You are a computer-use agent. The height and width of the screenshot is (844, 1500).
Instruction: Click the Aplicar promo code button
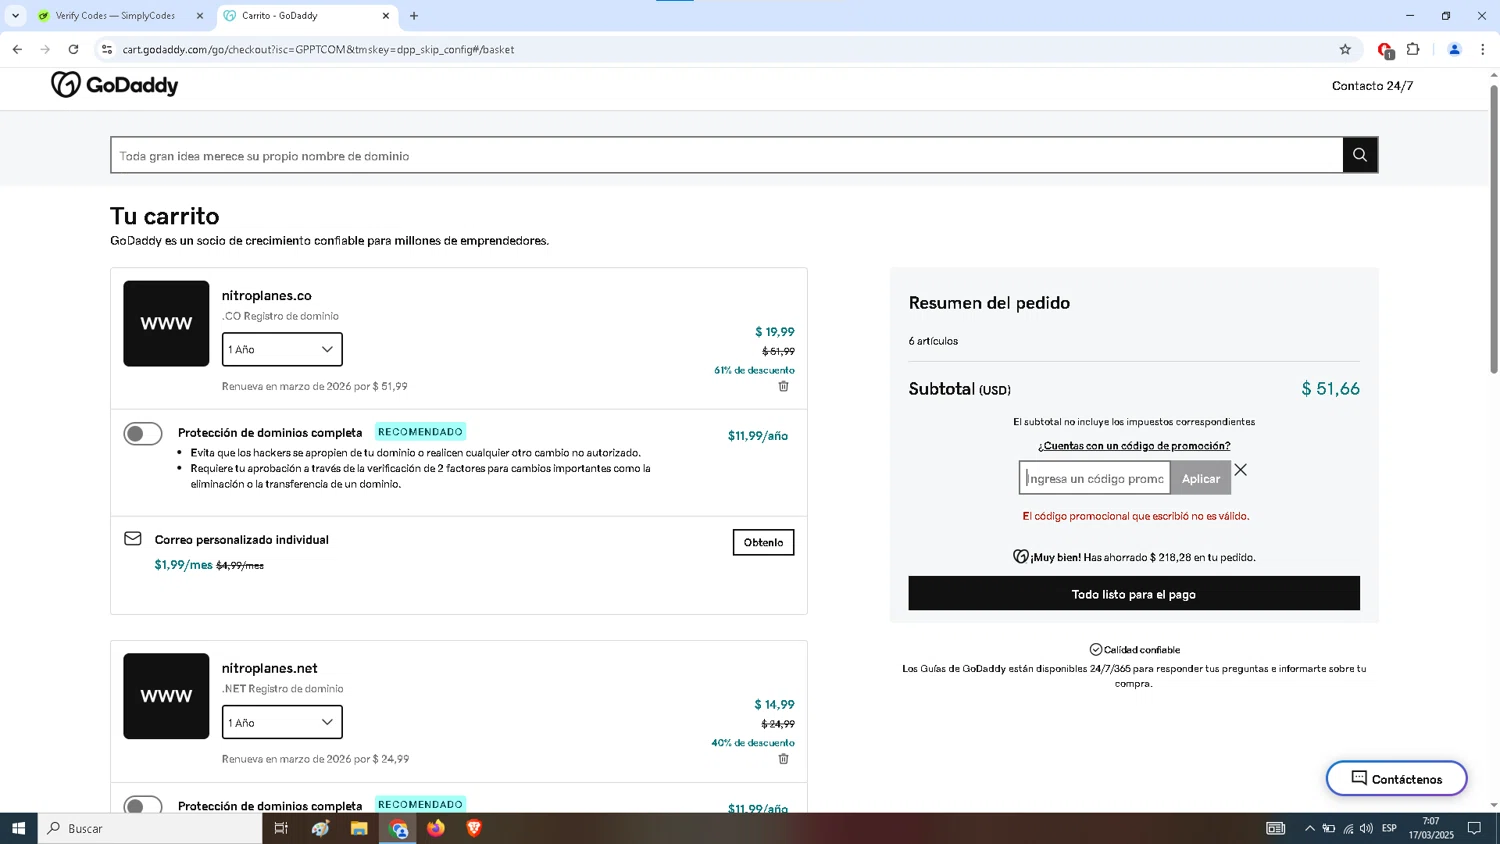click(1201, 478)
